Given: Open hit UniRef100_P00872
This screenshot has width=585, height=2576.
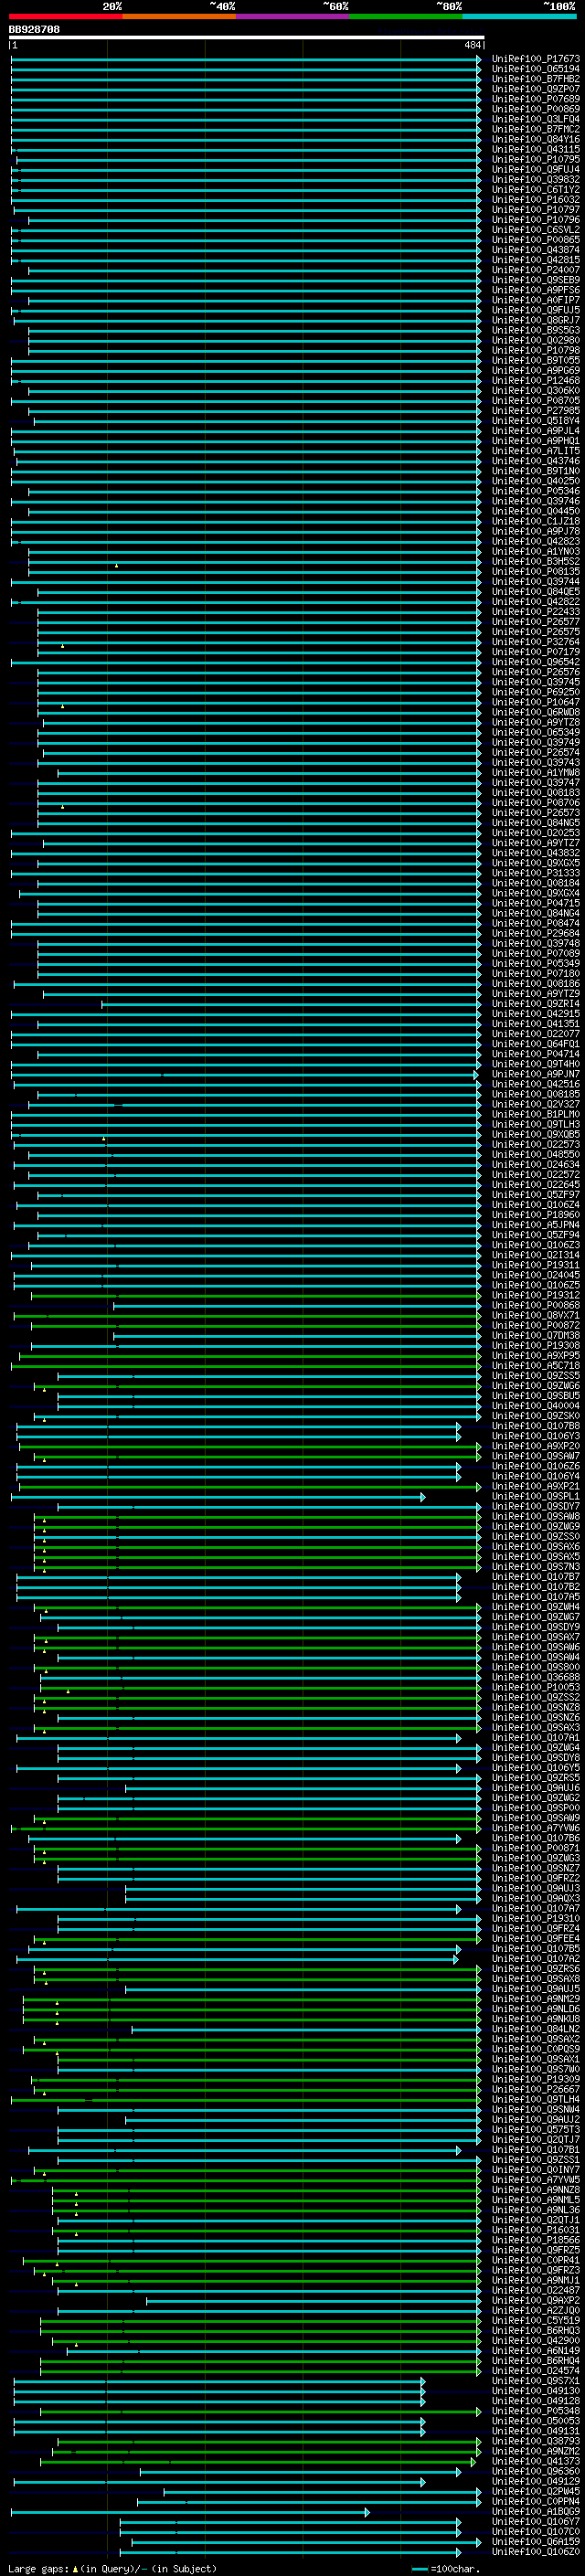Looking at the screenshot, I should [536, 1325].
